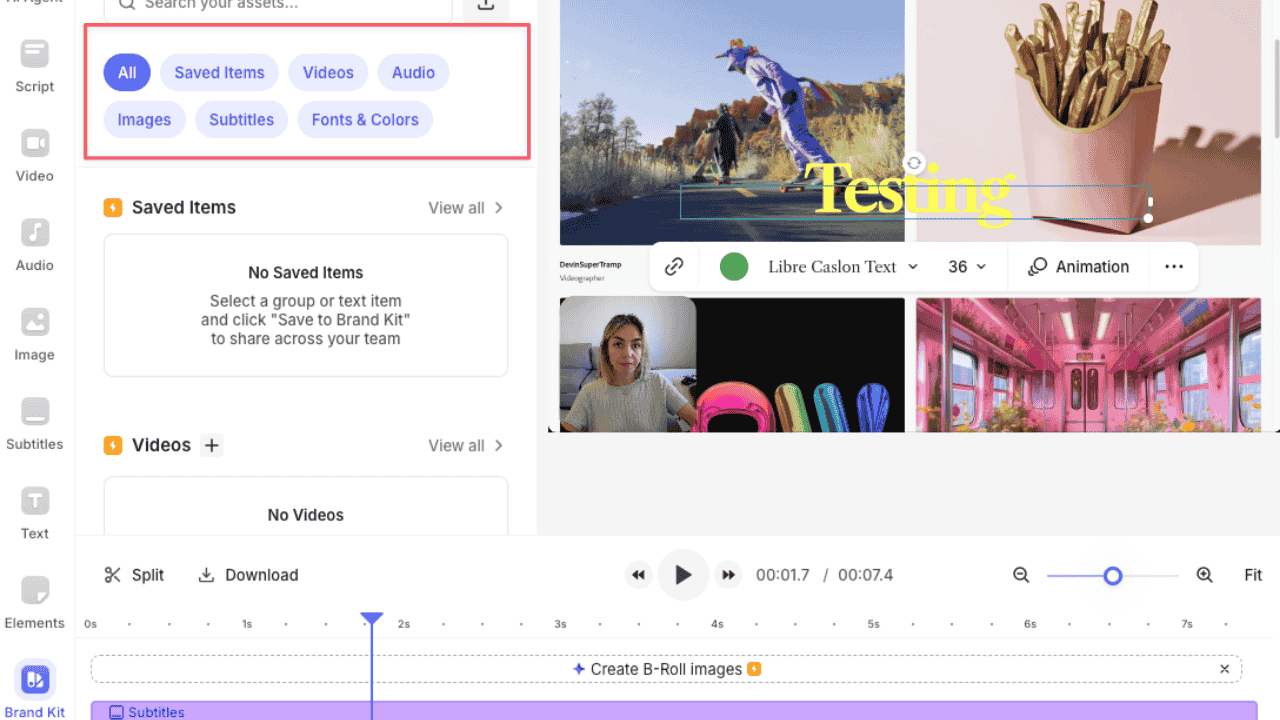Download the project
Image resolution: width=1280 pixels, height=720 pixels.
[248, 575]
